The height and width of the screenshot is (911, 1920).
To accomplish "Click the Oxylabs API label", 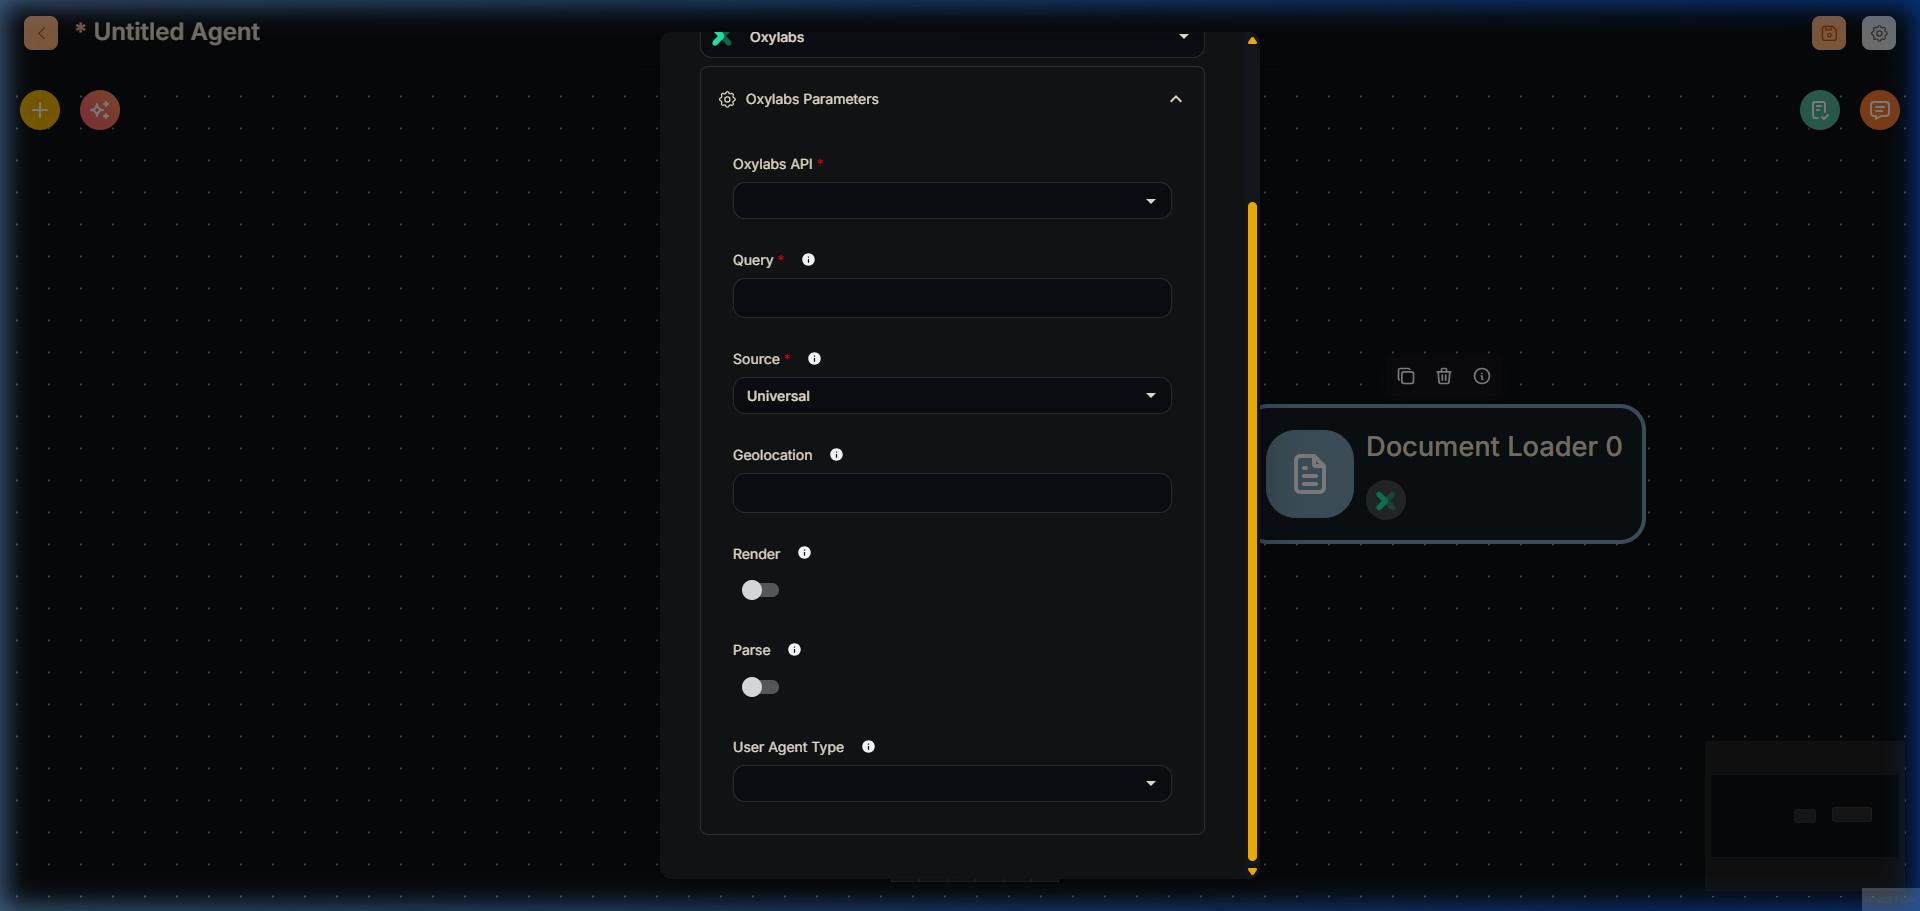I will 772,164.
